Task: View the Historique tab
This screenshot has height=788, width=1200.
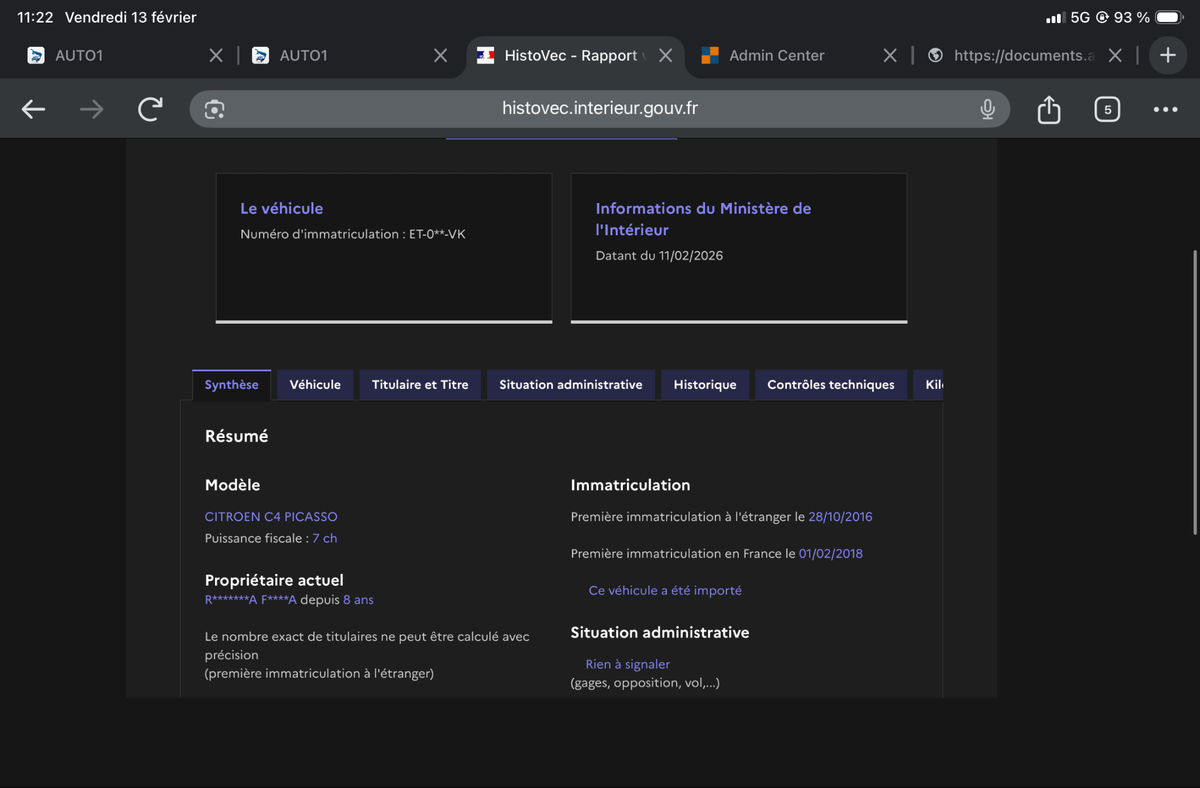Action: coord(704,385)
